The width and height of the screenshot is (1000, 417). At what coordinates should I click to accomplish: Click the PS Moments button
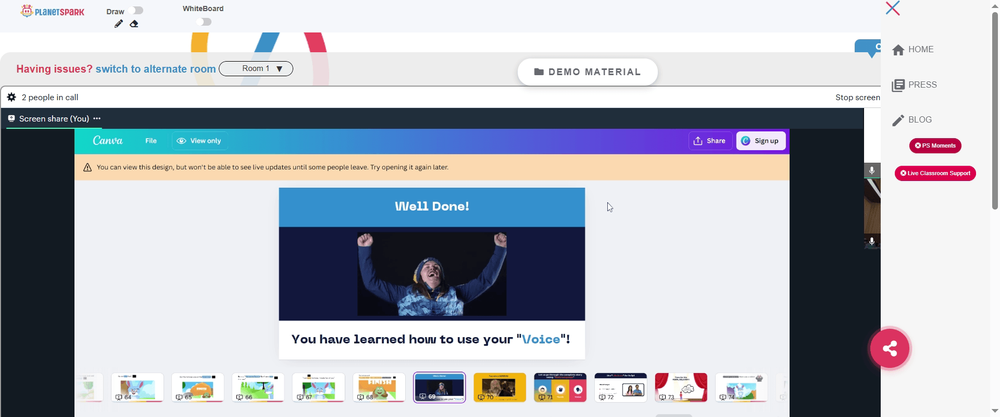coord(935,146)
